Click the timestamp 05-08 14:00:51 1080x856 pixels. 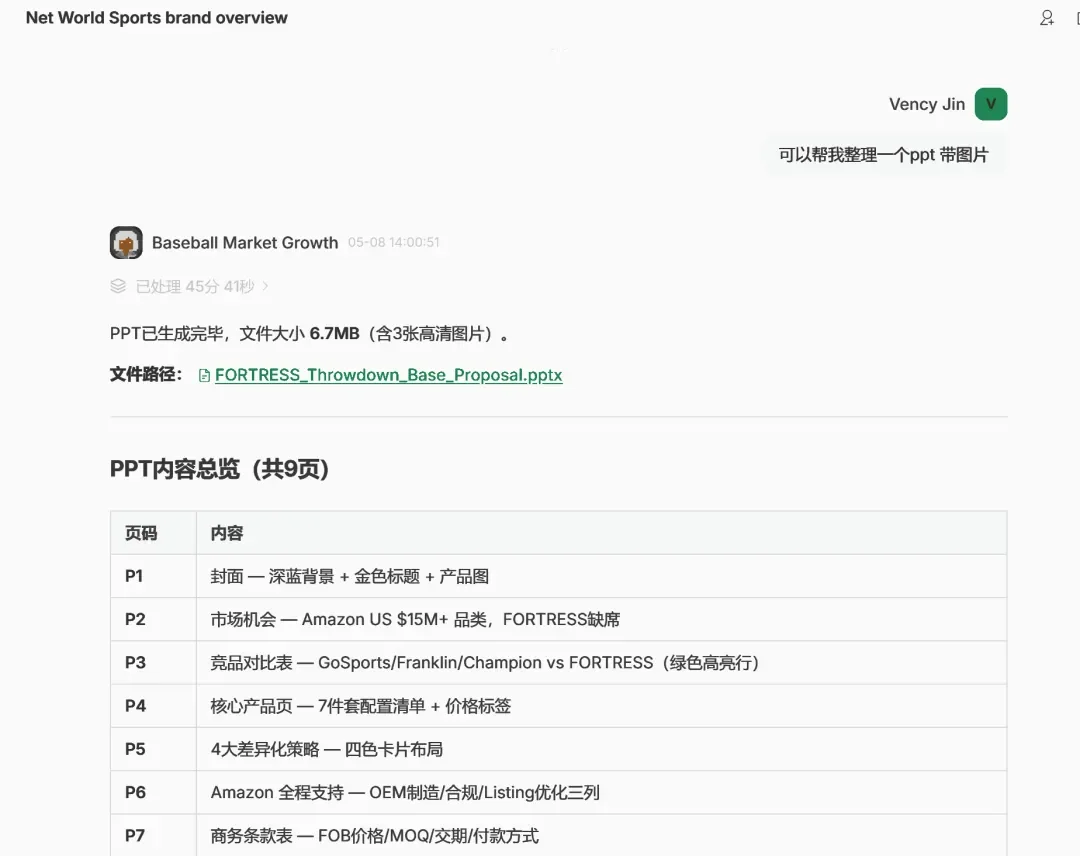click(x=393, y=242)
